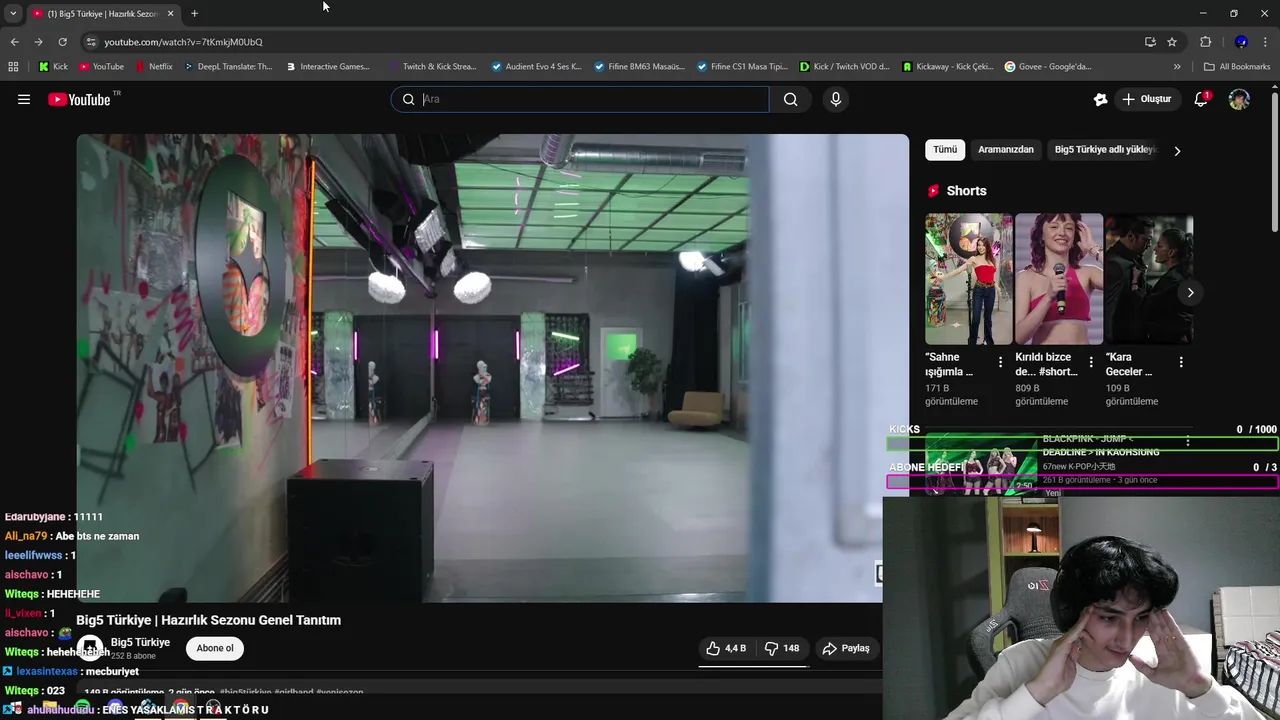Open a new browser tab
The image size is (1280, 720).
tap(194, 13)
